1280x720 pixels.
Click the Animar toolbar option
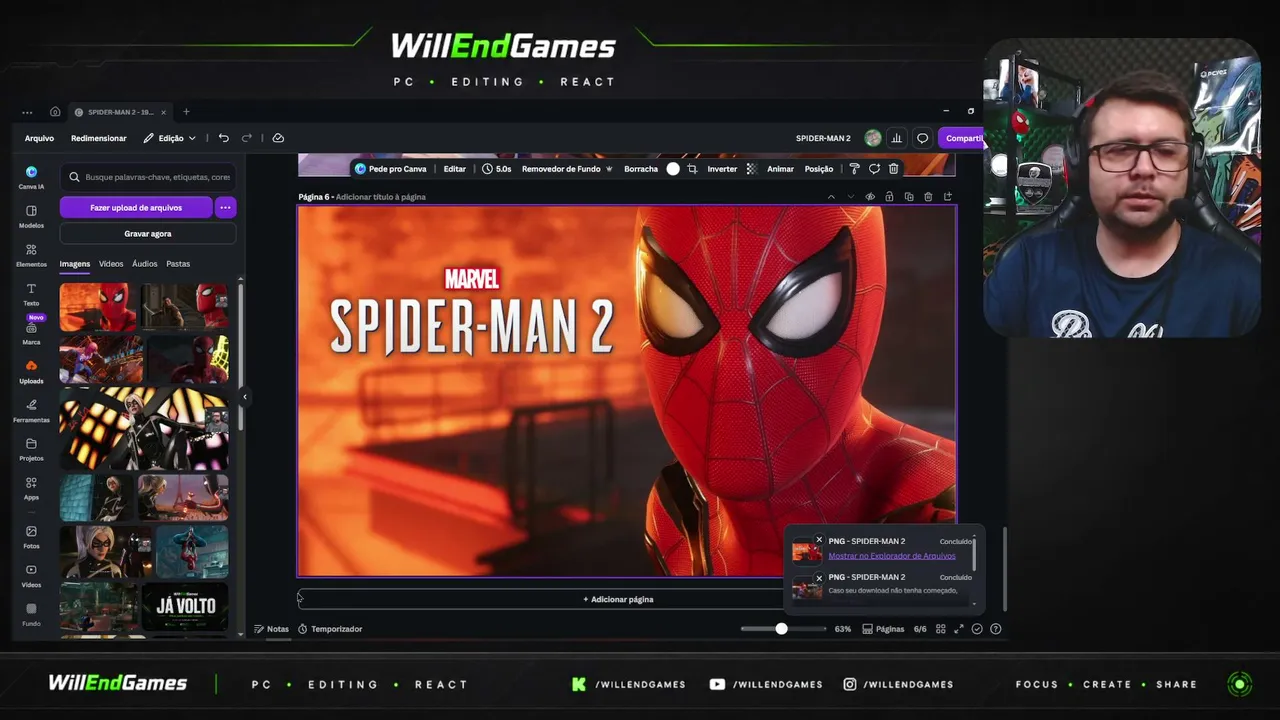780,169
